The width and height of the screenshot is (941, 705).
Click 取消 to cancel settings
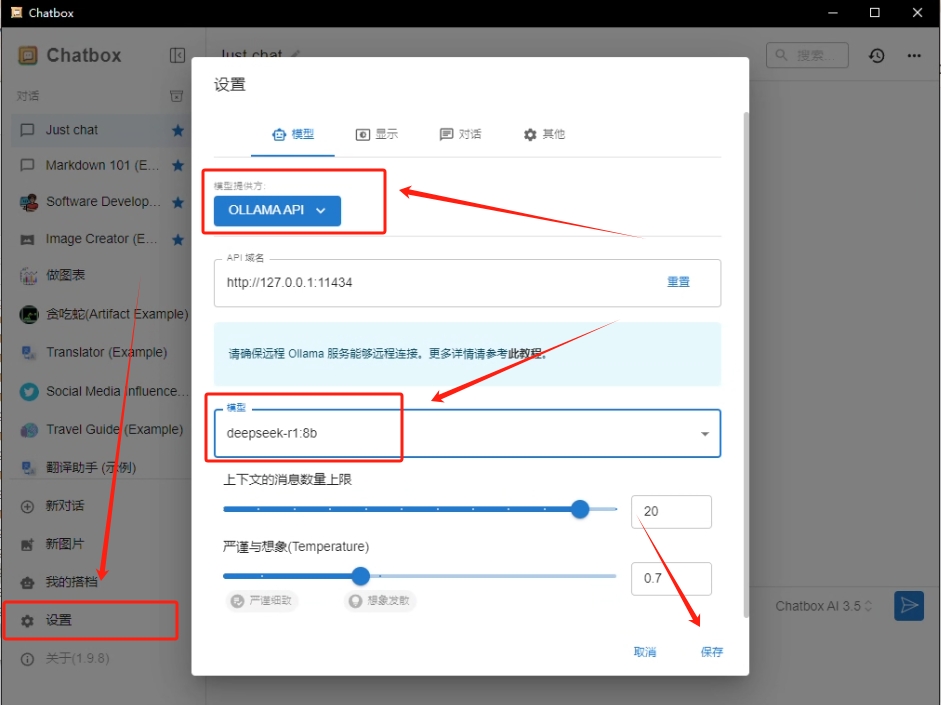(645, 652)
